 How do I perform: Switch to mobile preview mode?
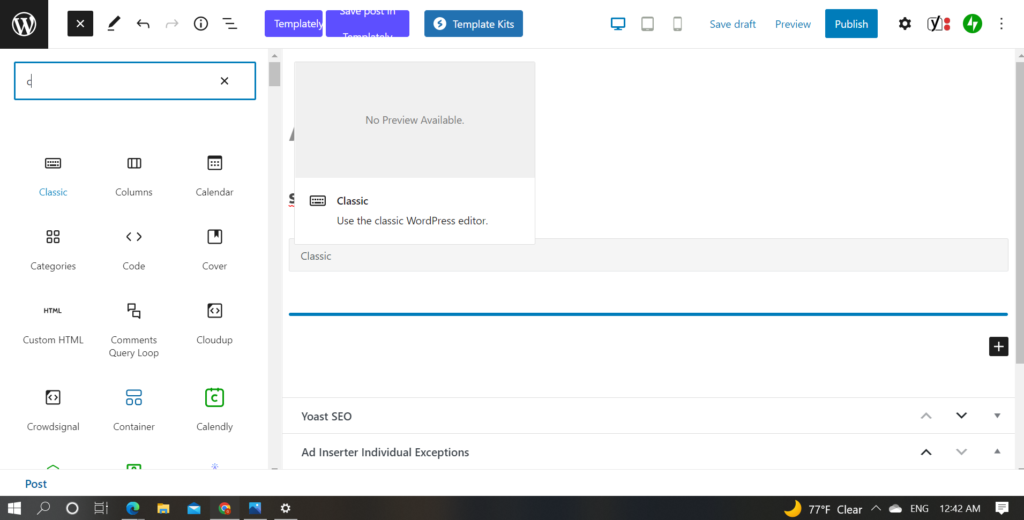click(677, 24)
